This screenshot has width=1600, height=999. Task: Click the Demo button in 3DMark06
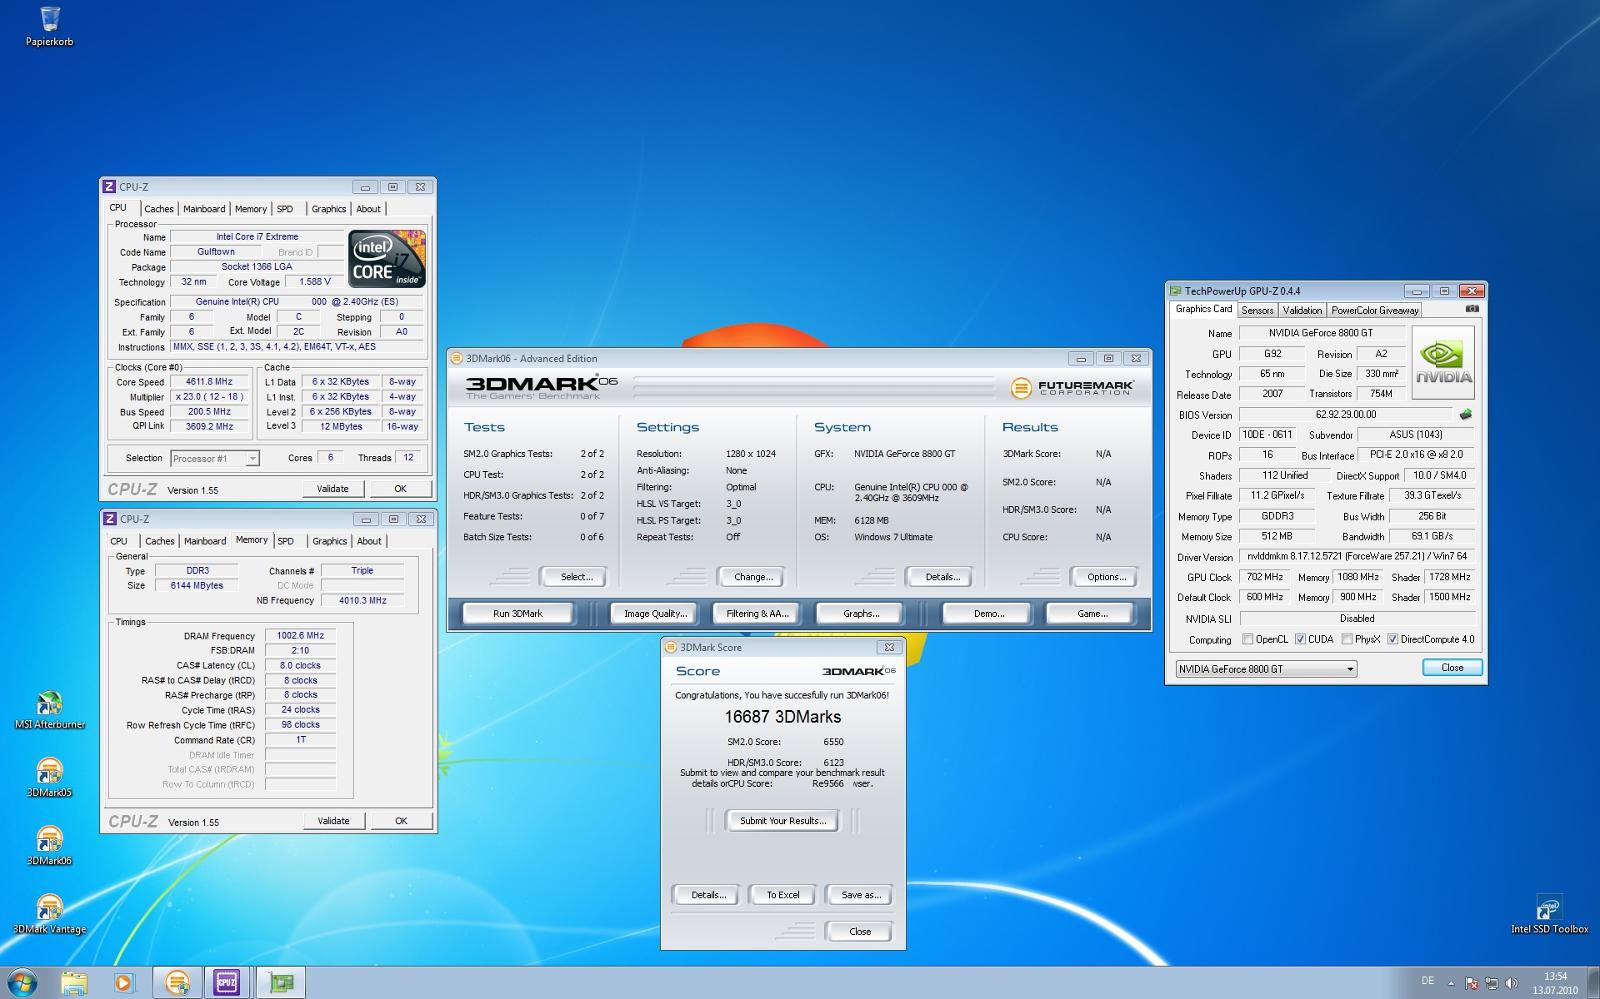click(989, 613)
